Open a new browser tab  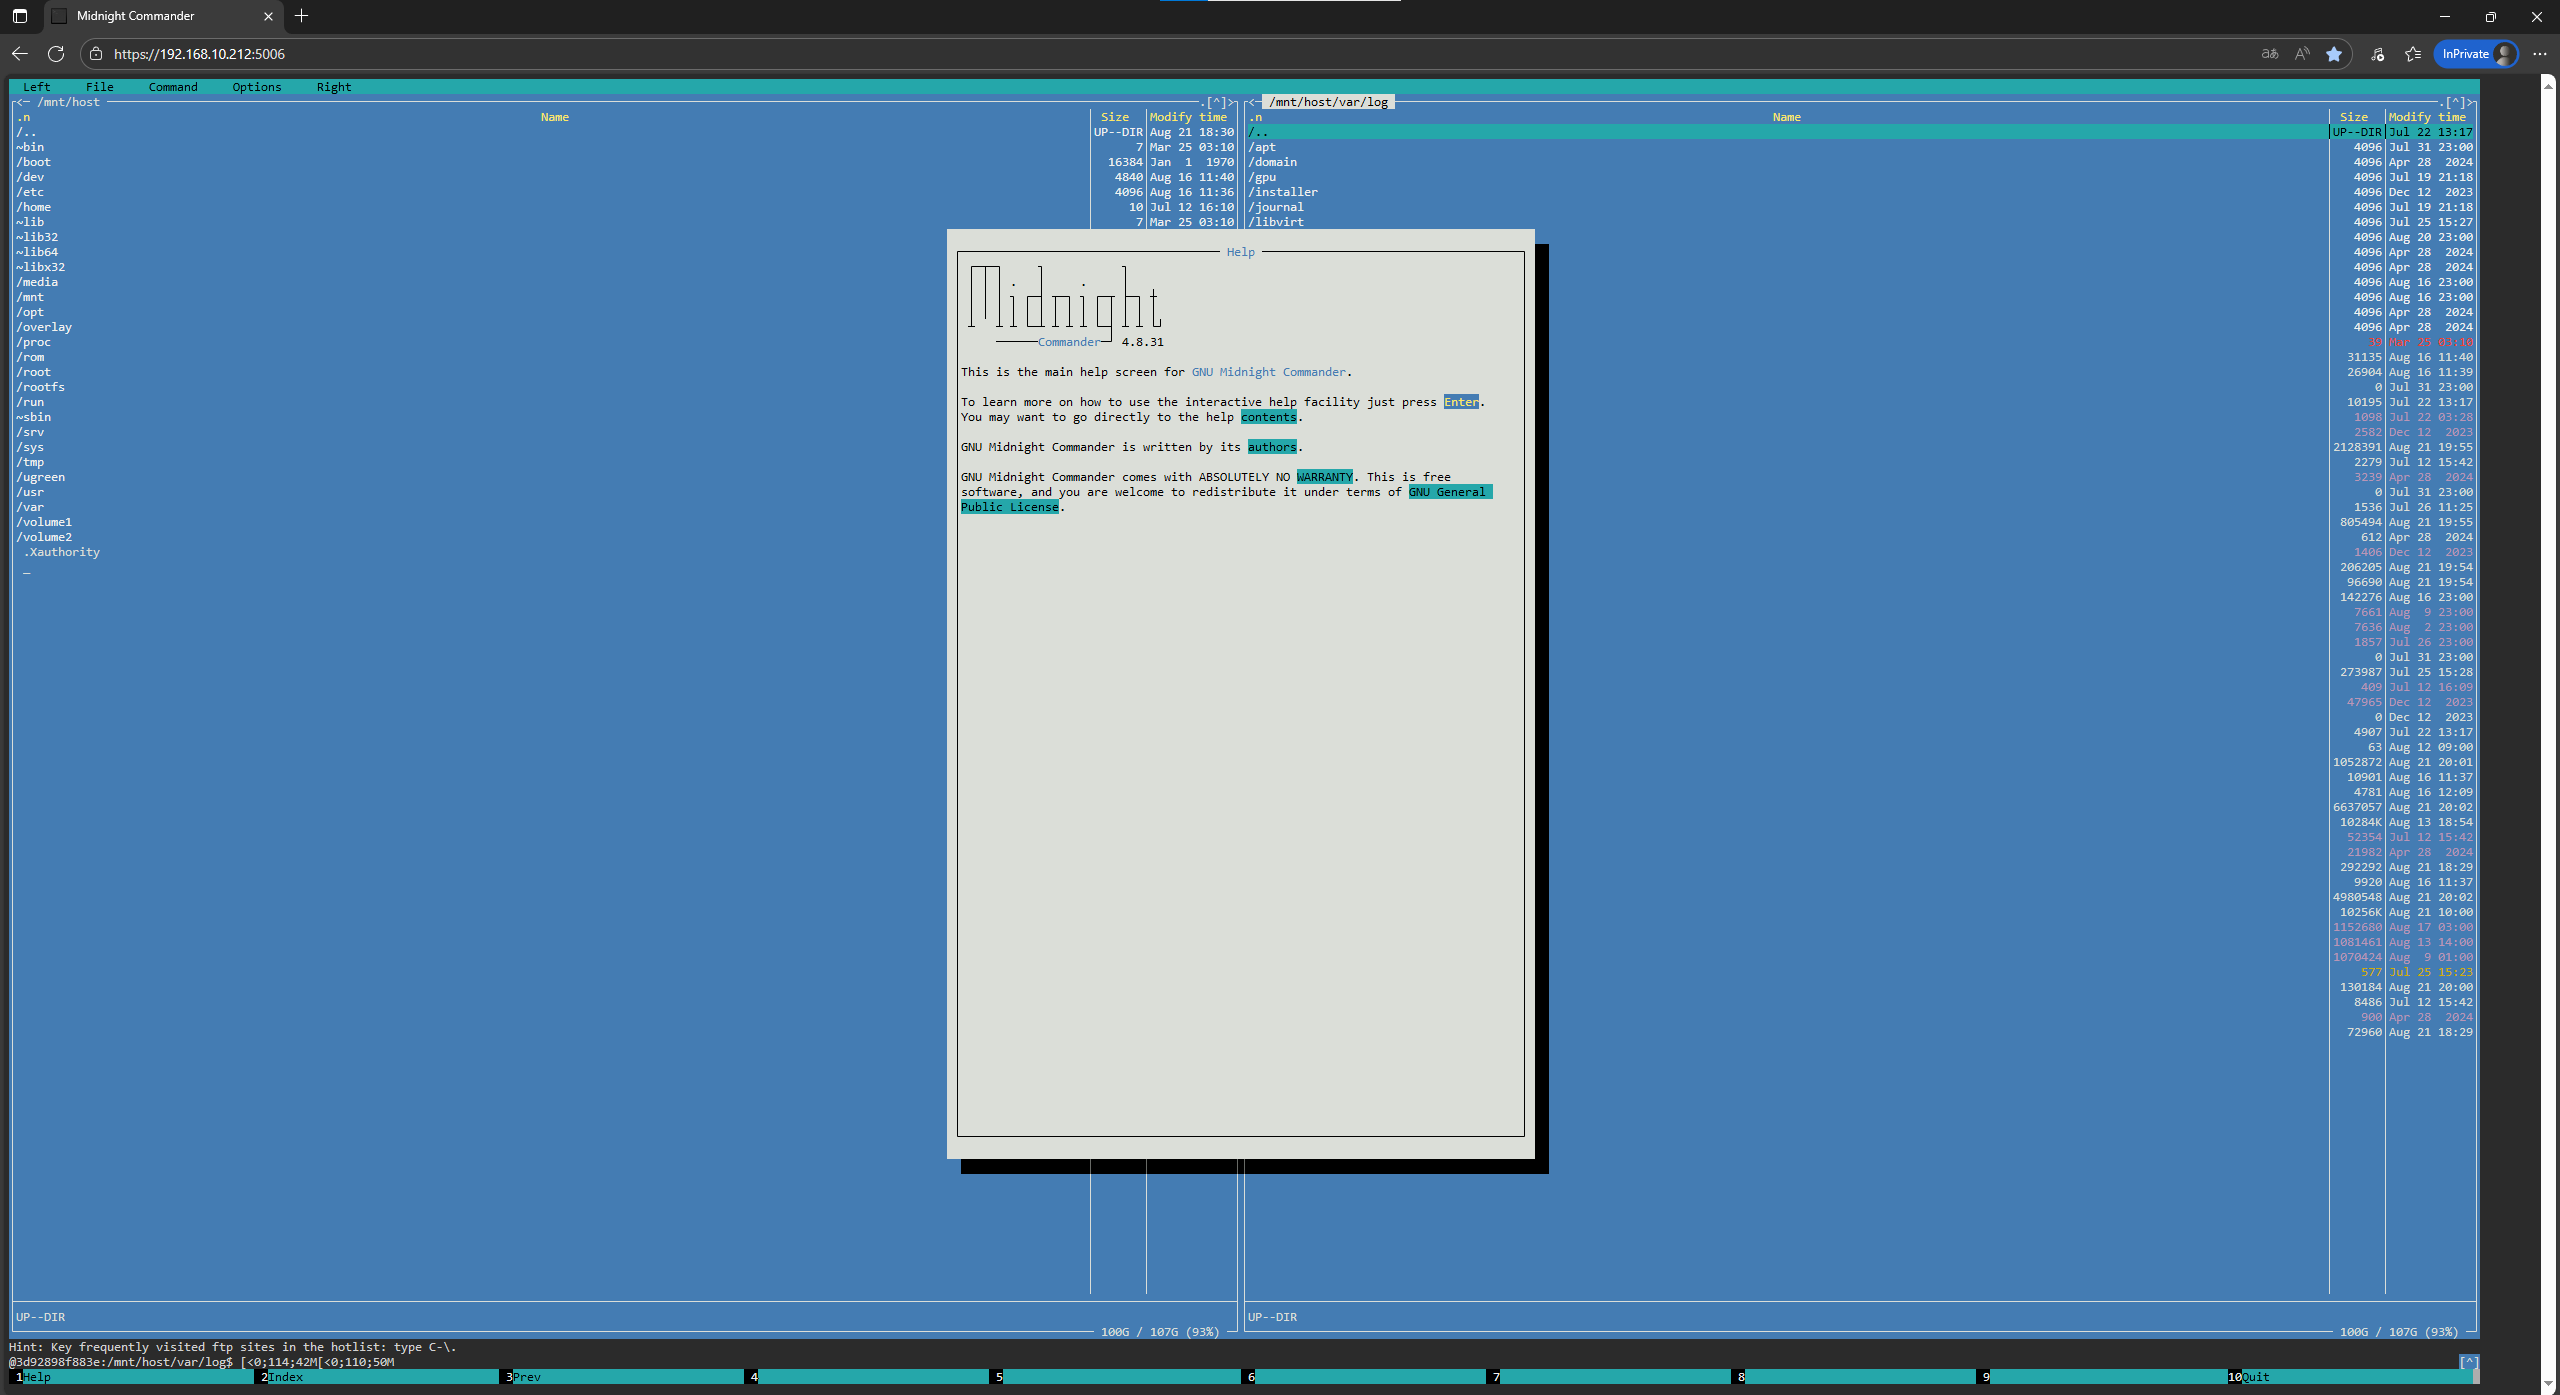point(301,16)
